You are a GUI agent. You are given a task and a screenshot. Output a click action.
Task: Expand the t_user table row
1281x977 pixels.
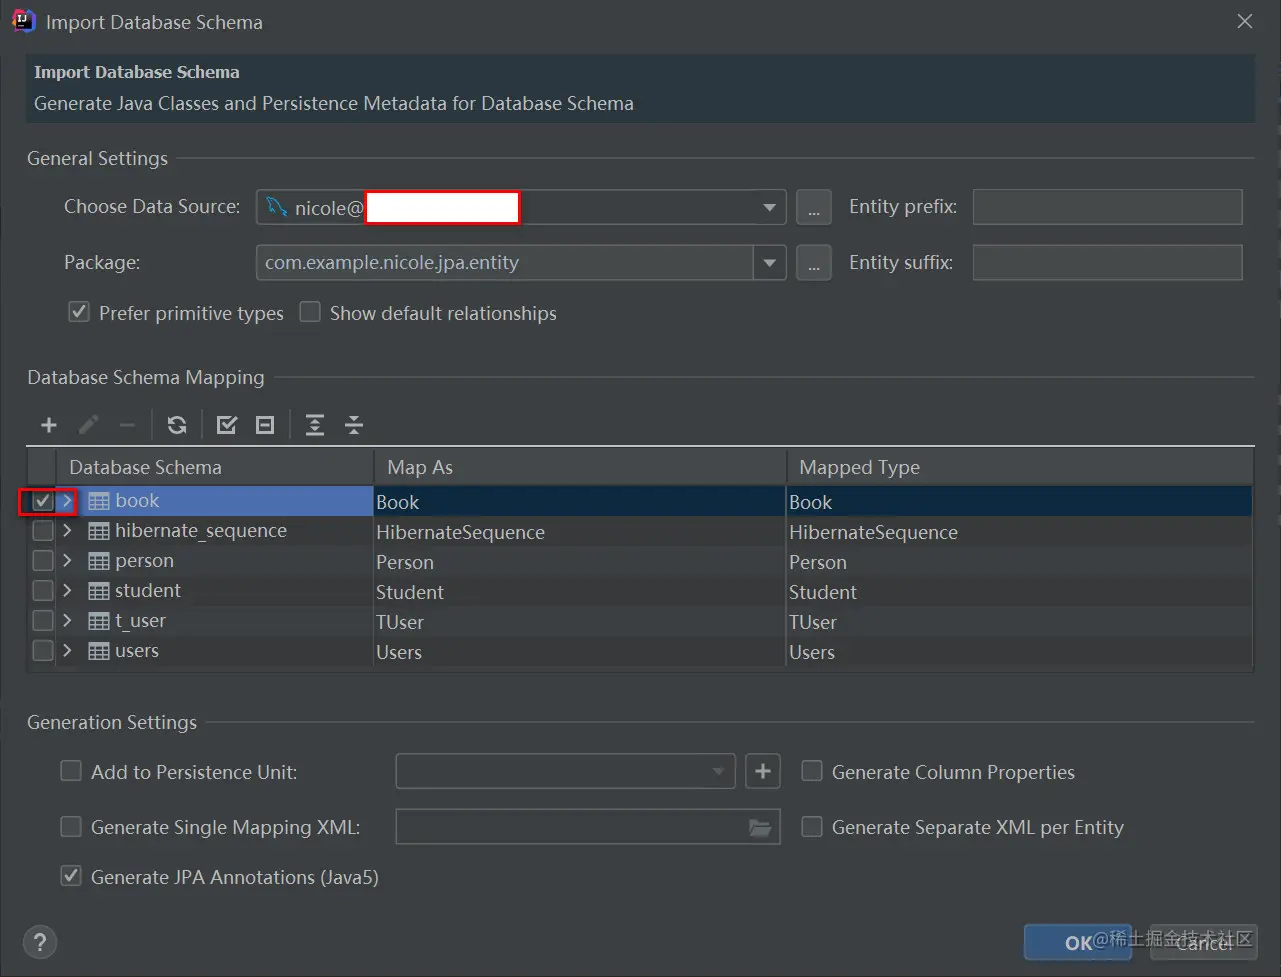tap(67, 621)
